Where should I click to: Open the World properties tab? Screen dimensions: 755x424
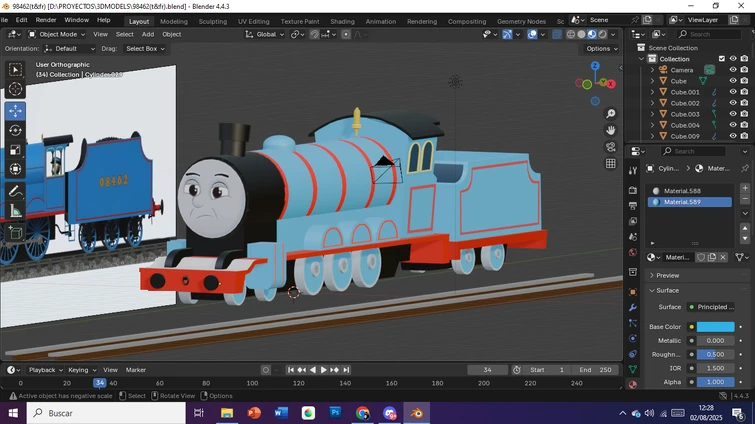(633, 252)
